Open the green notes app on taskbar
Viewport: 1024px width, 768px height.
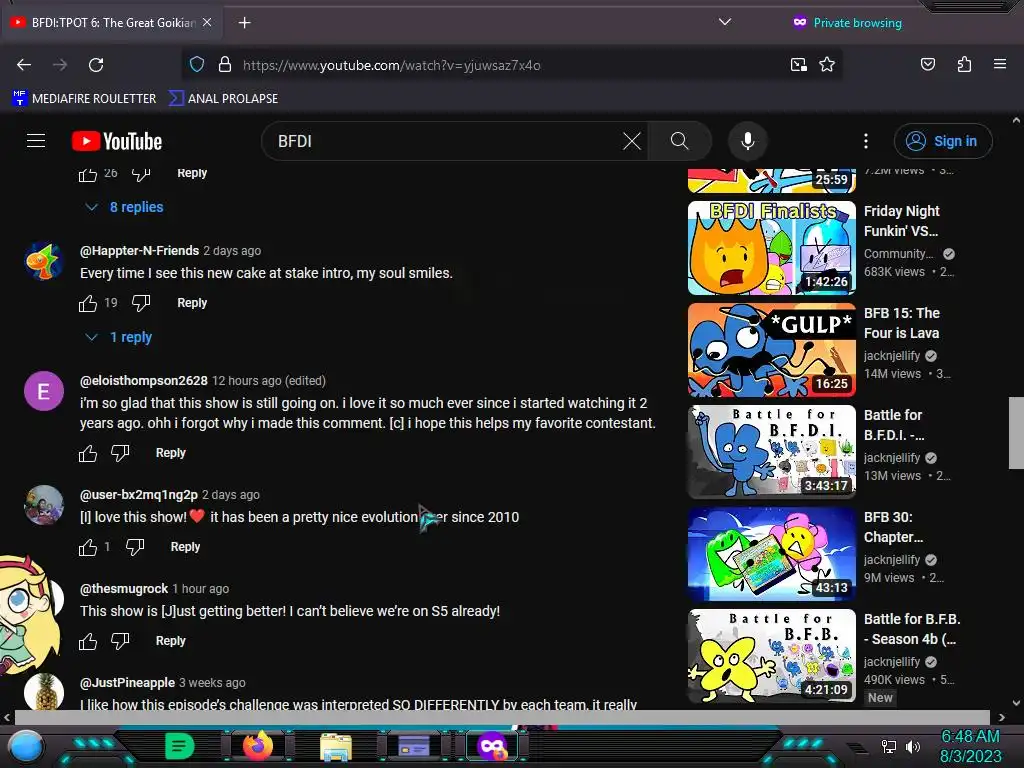click(x=180, y=746)
